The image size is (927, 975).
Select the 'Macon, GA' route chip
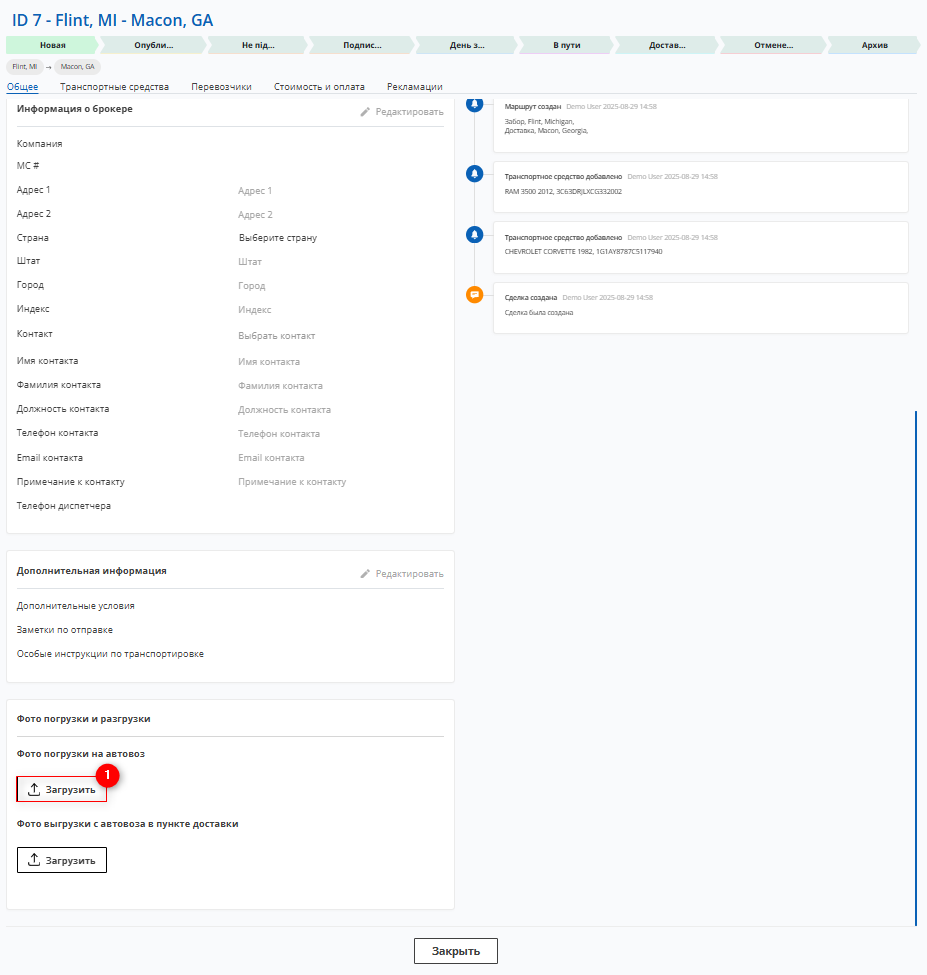click(x=77, y=67)
